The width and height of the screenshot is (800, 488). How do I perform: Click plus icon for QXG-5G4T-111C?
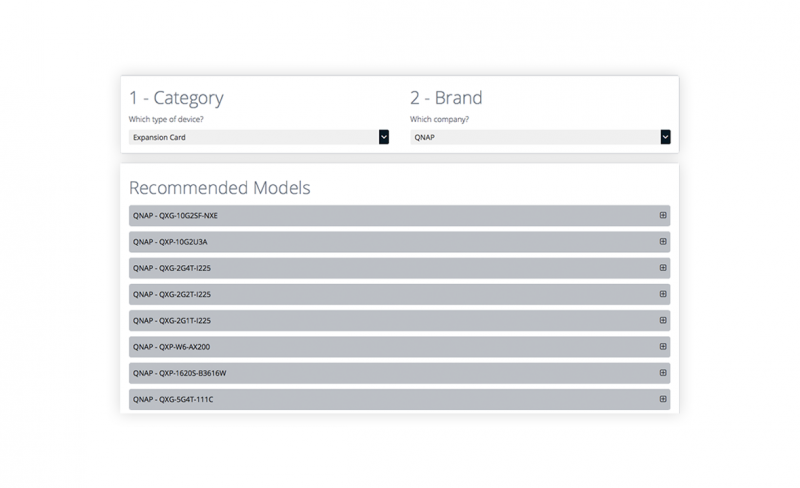pos(663,399)
